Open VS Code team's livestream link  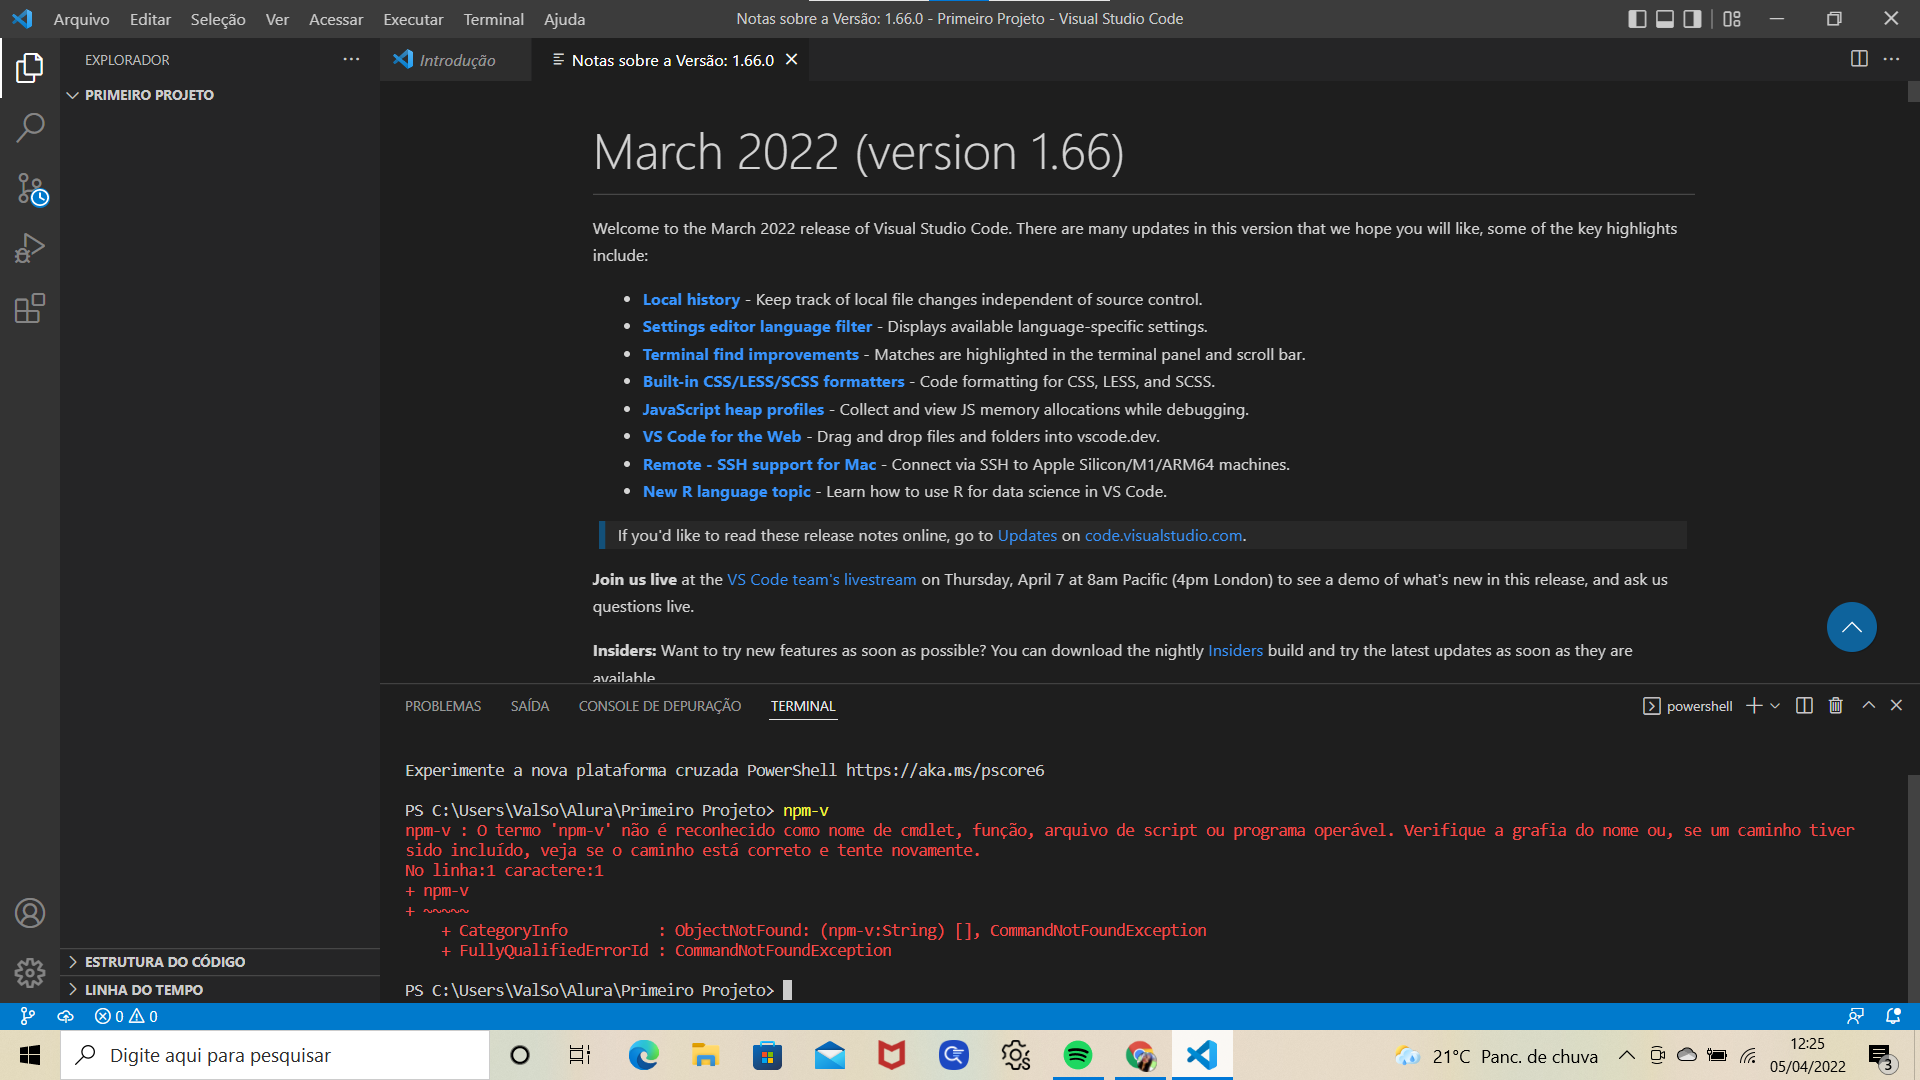[x=821, y=579]
